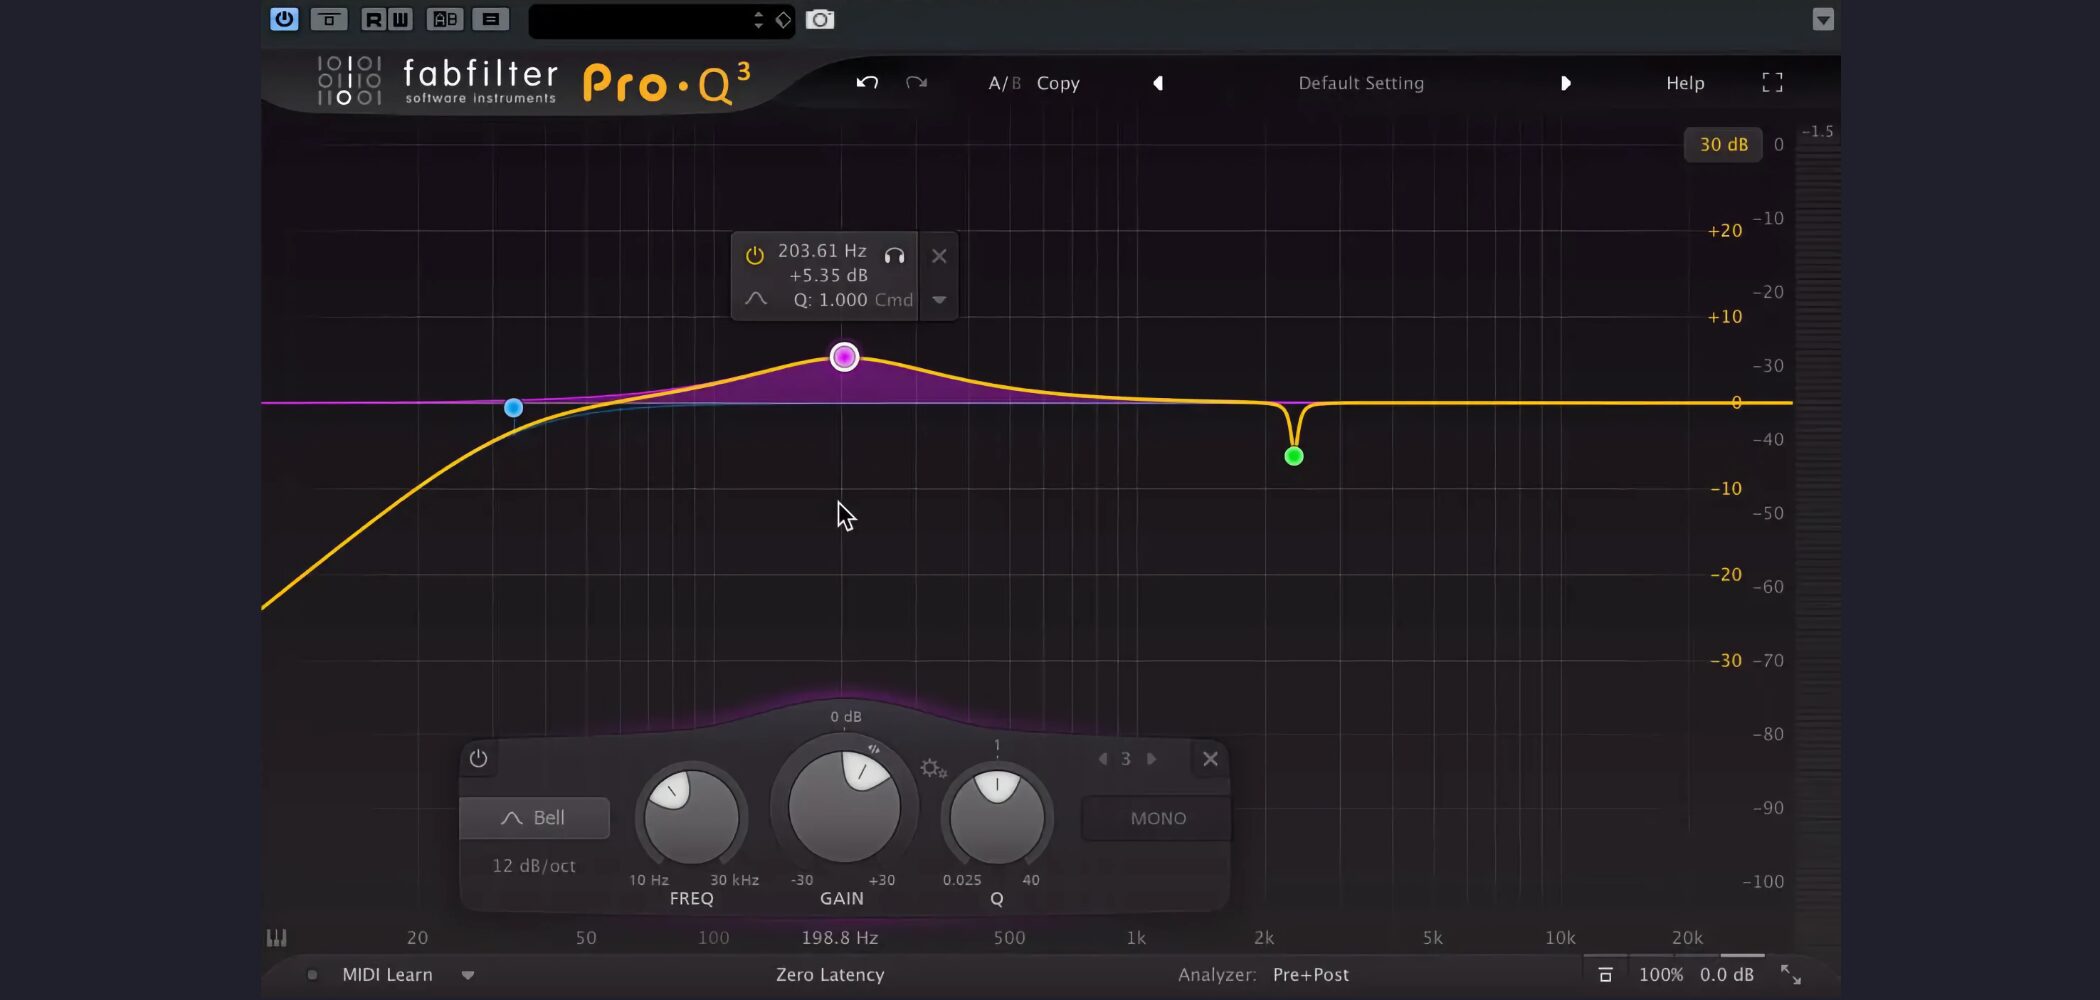Take a snapshot with the camera icon
This screenshot has width=2100, height=1000.
click(820, 20)
